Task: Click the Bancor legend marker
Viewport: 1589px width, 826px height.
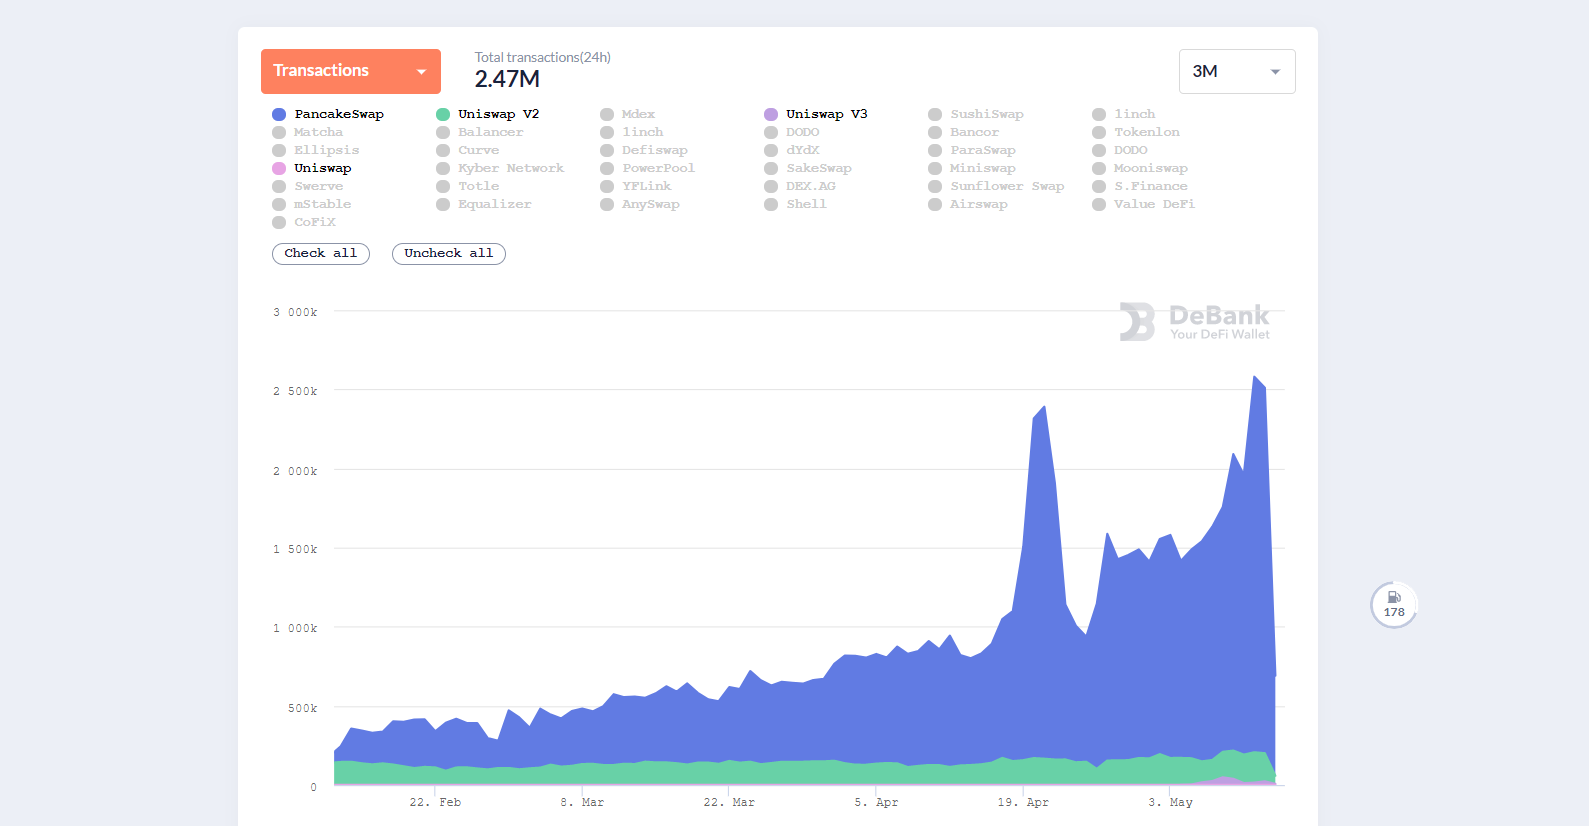Action: [935, 133]
